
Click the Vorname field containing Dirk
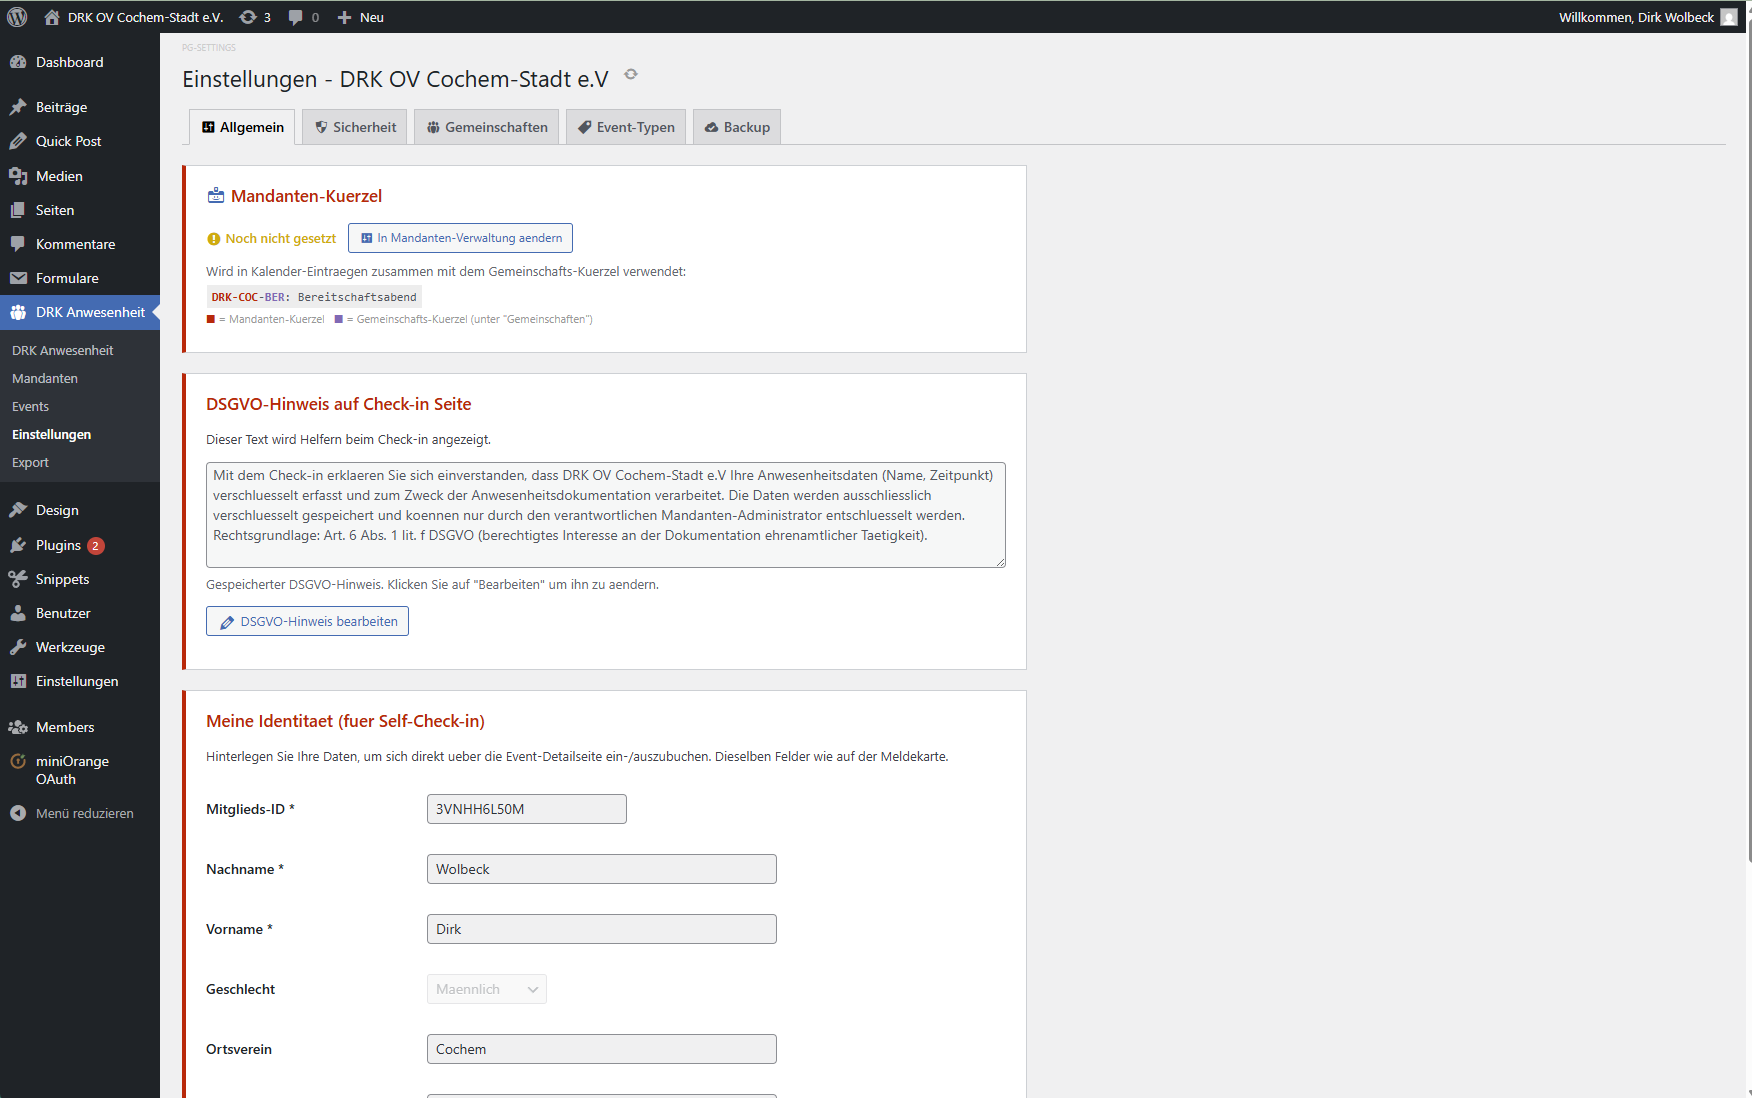coord(602,929)
